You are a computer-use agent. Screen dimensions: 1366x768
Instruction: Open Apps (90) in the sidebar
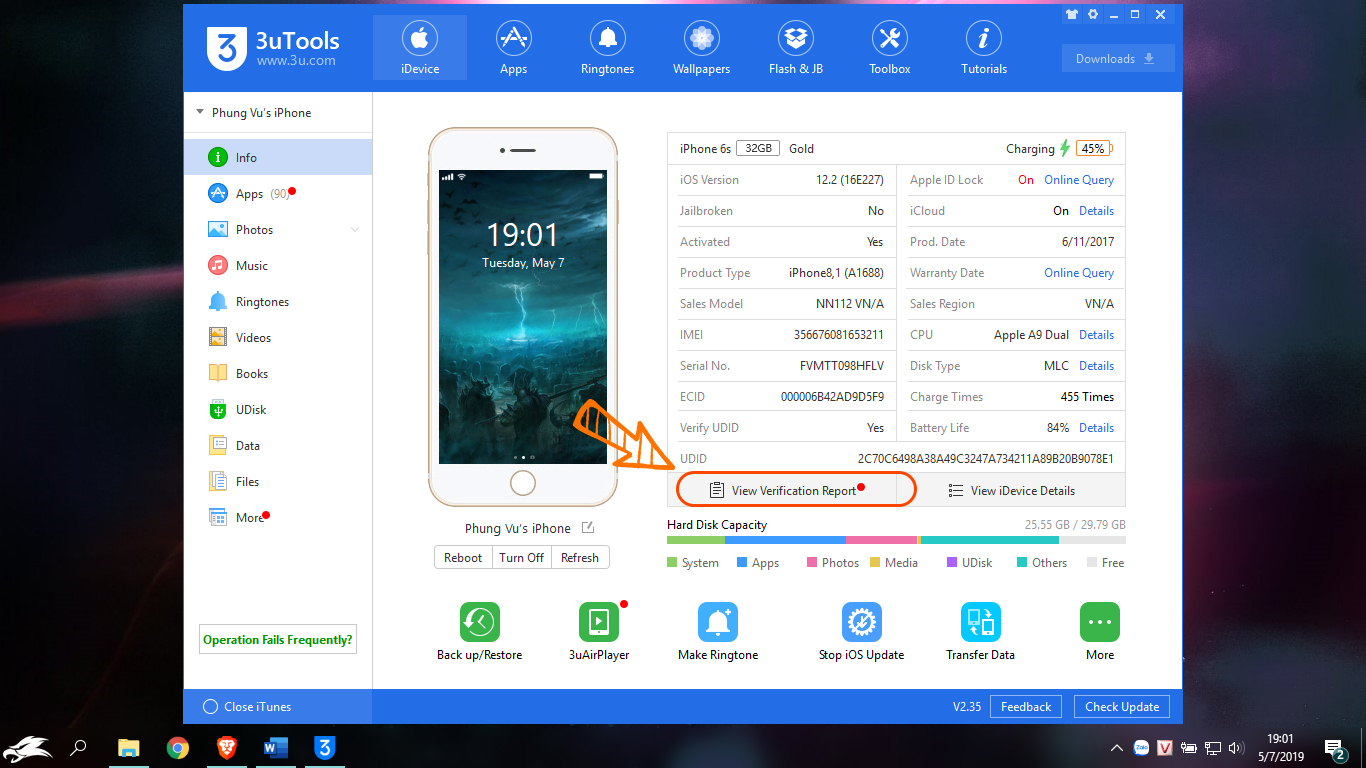pos(278,193)
